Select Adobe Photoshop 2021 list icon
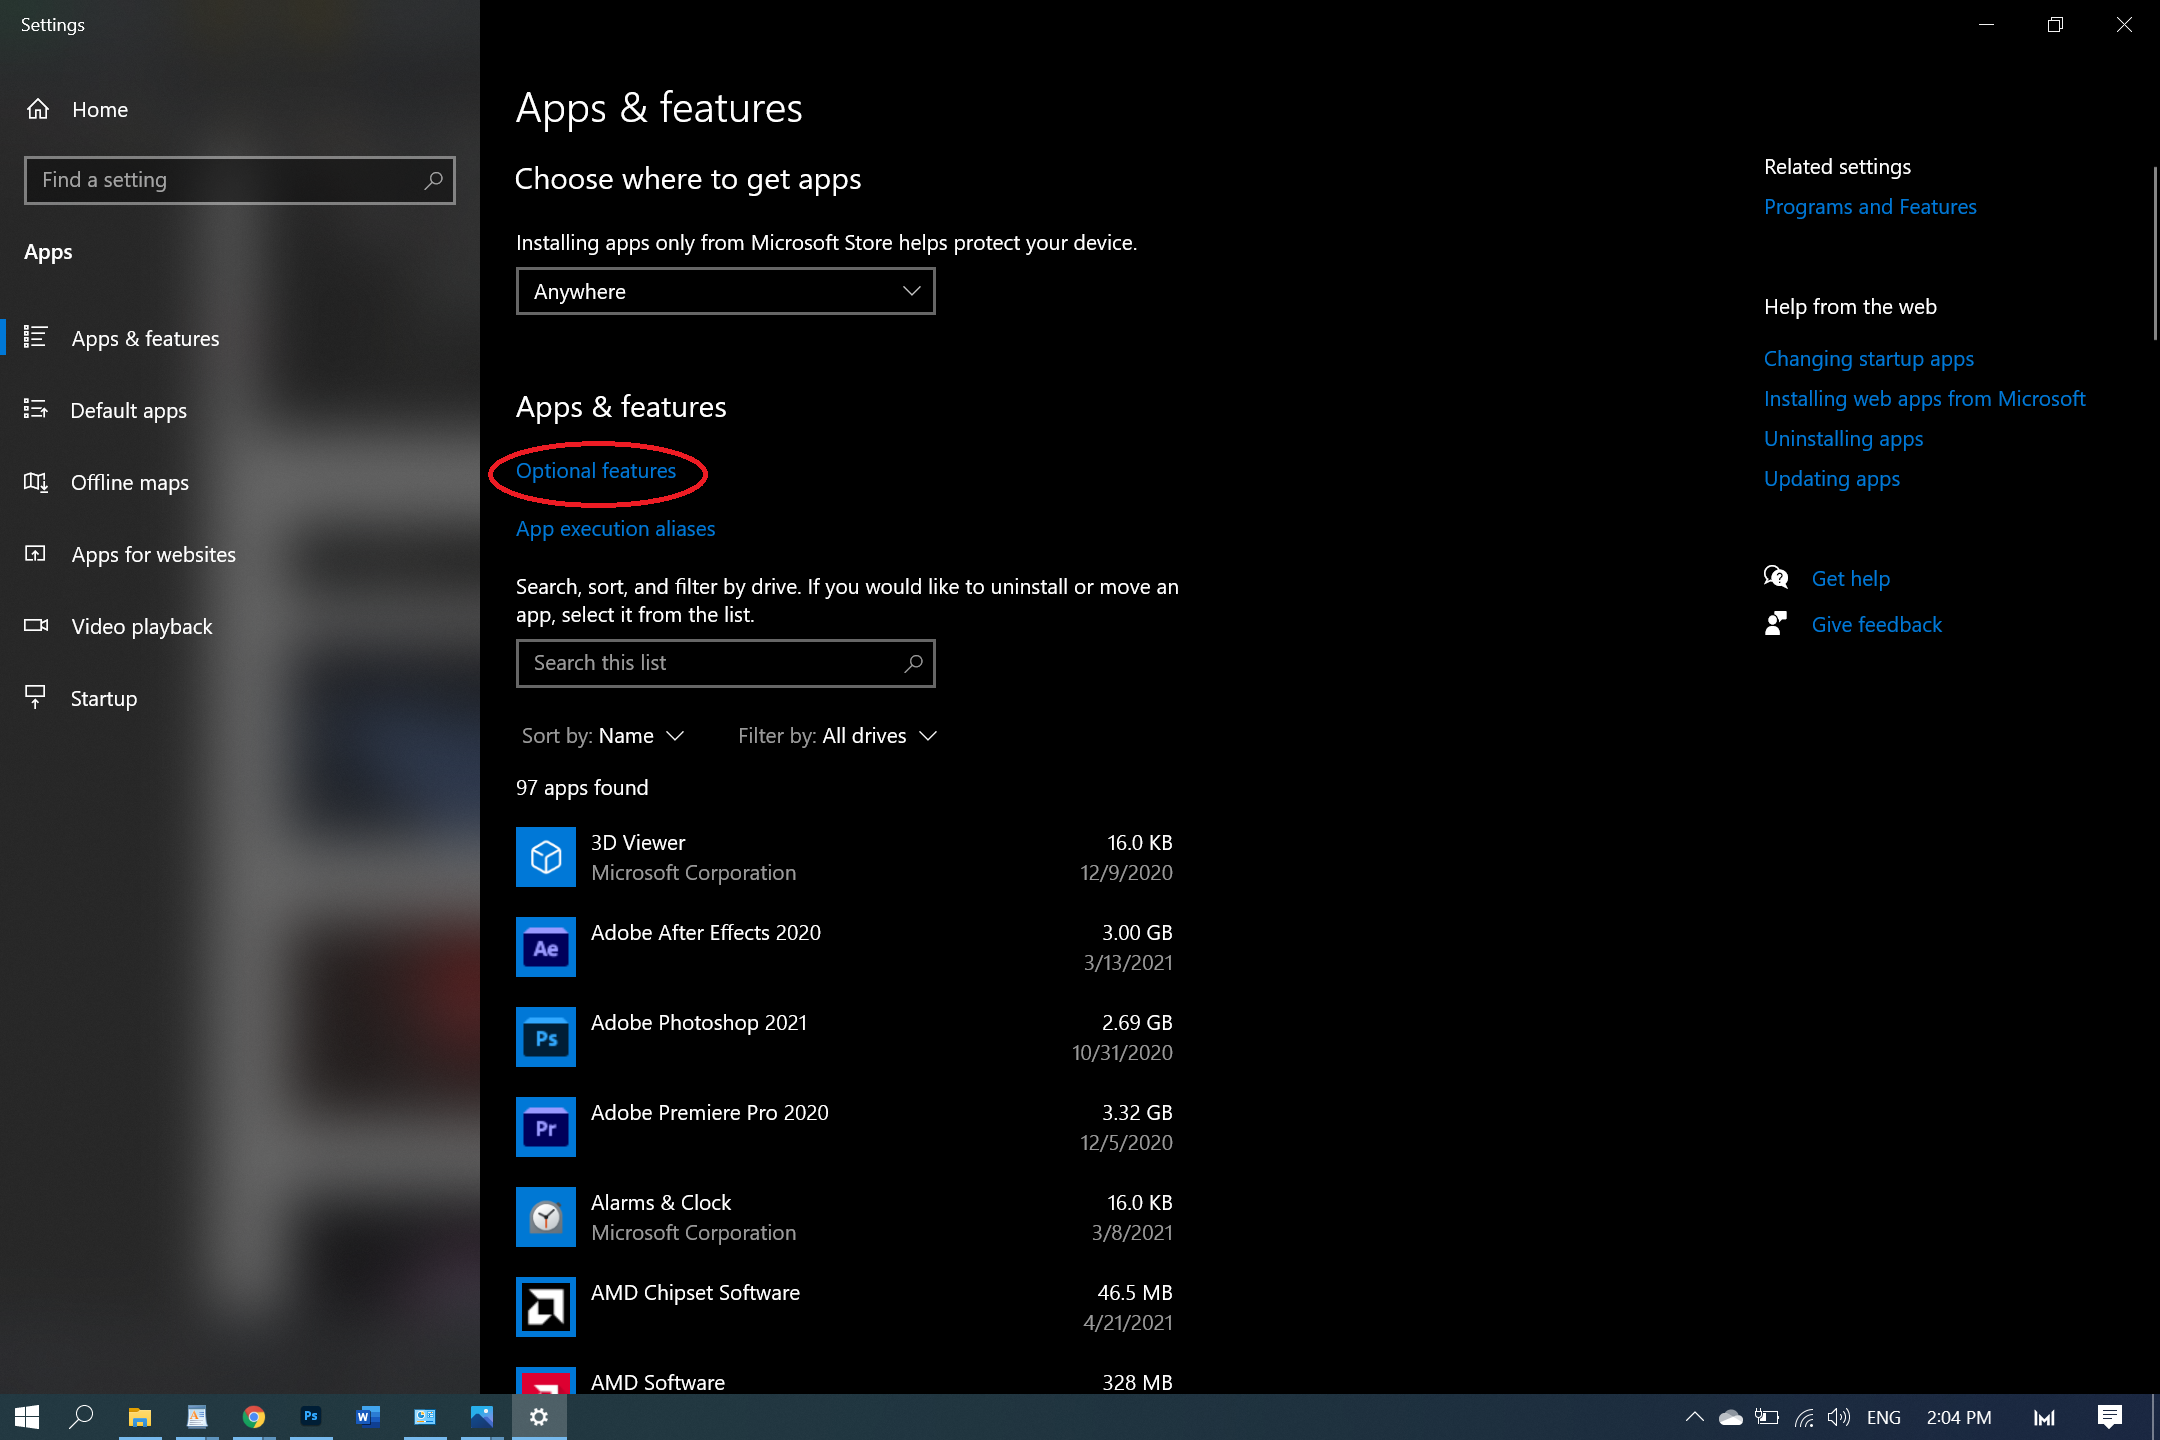This screenshot has height=1440, width=2160. coord(546,1037)
